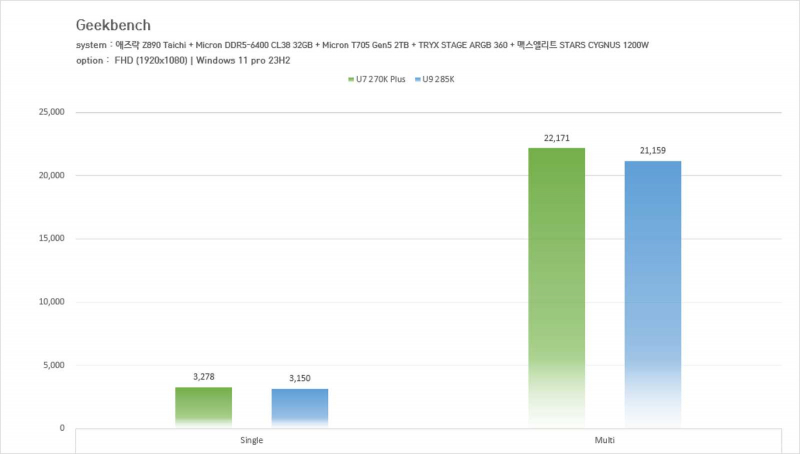Click the Geekbench chart title

[x=113, y=25]
